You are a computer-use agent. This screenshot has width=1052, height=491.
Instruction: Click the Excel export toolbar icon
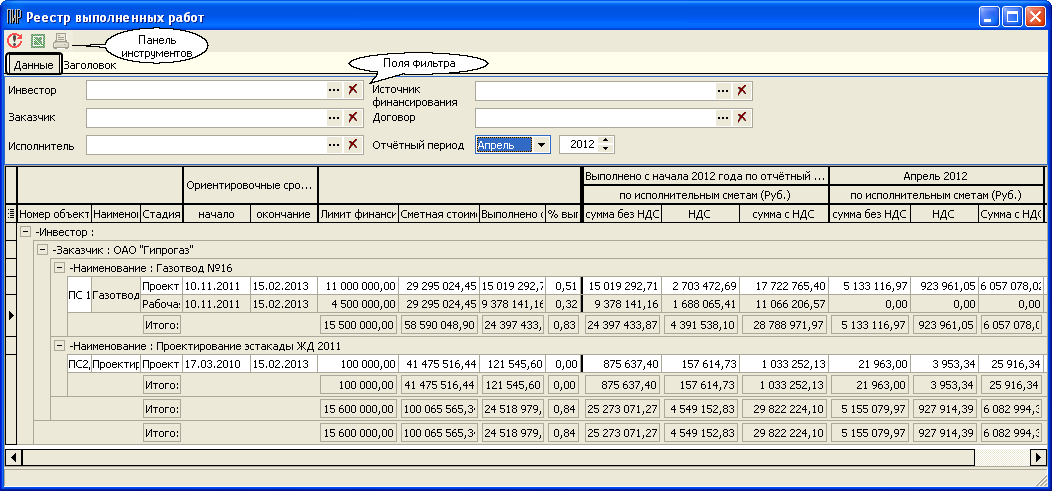pyautogui.click(x=38, y=41)
